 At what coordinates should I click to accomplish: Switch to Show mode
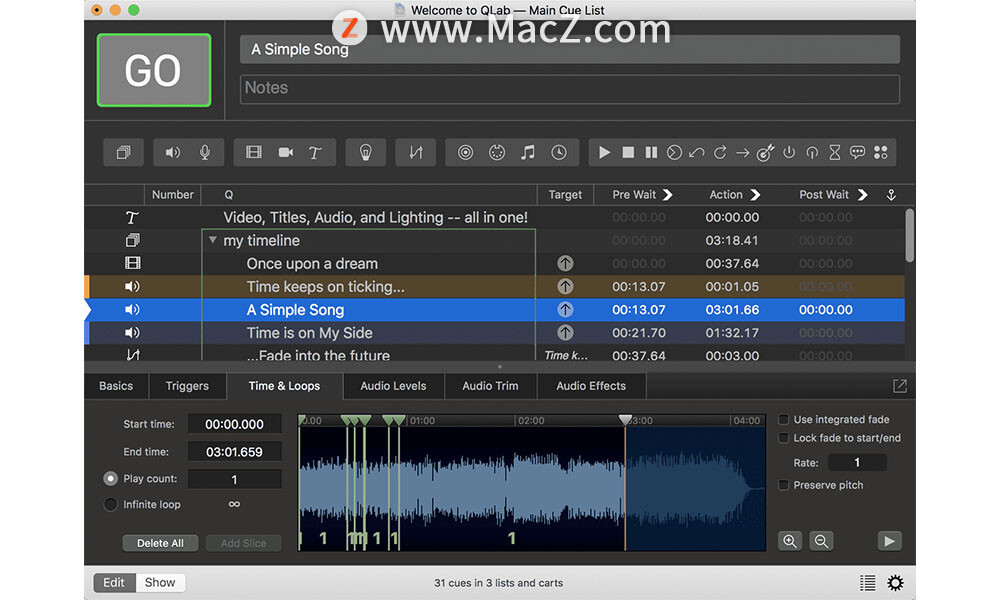point(159,582)
